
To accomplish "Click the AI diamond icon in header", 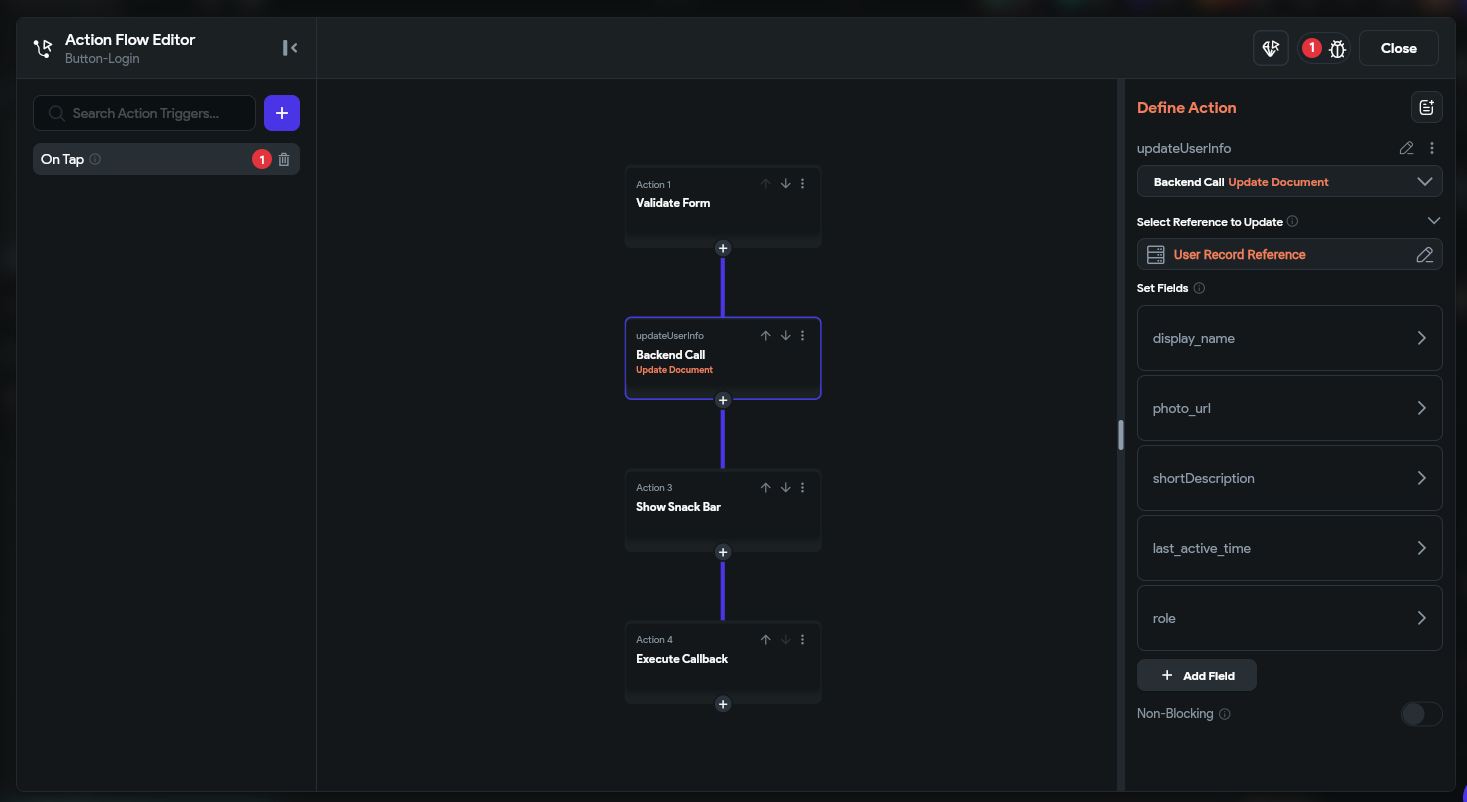I will (x=1270, y=48).
